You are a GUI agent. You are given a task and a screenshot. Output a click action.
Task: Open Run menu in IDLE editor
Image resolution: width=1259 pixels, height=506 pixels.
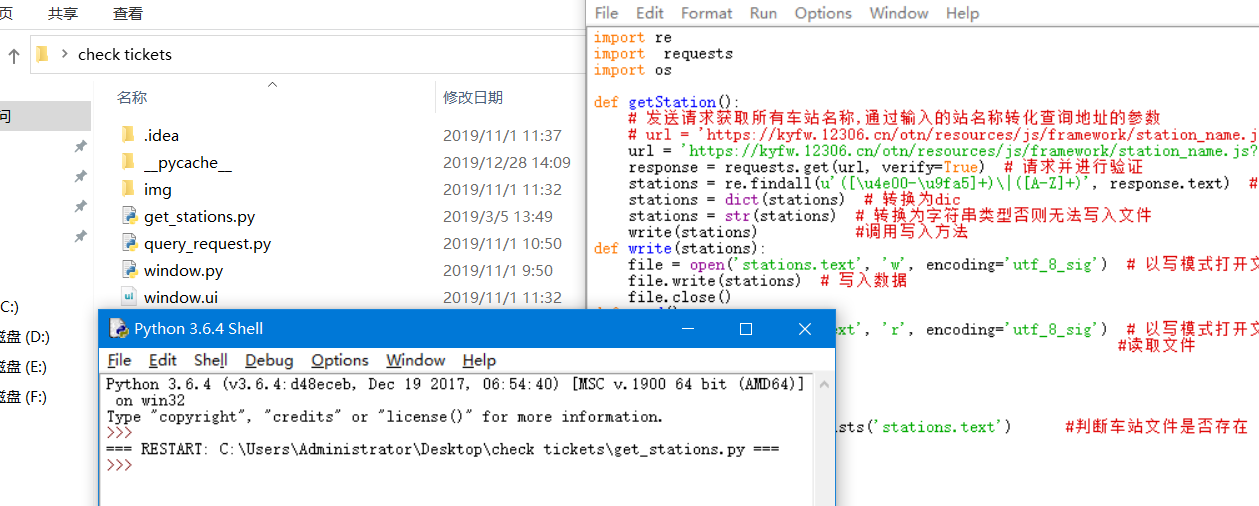(763, 13)
